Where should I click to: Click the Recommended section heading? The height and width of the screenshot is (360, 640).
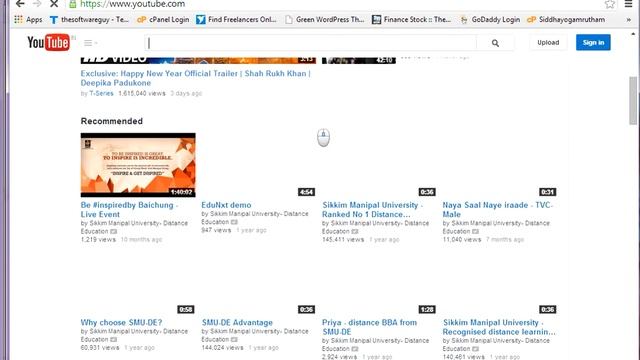click(x=111, y=121)
